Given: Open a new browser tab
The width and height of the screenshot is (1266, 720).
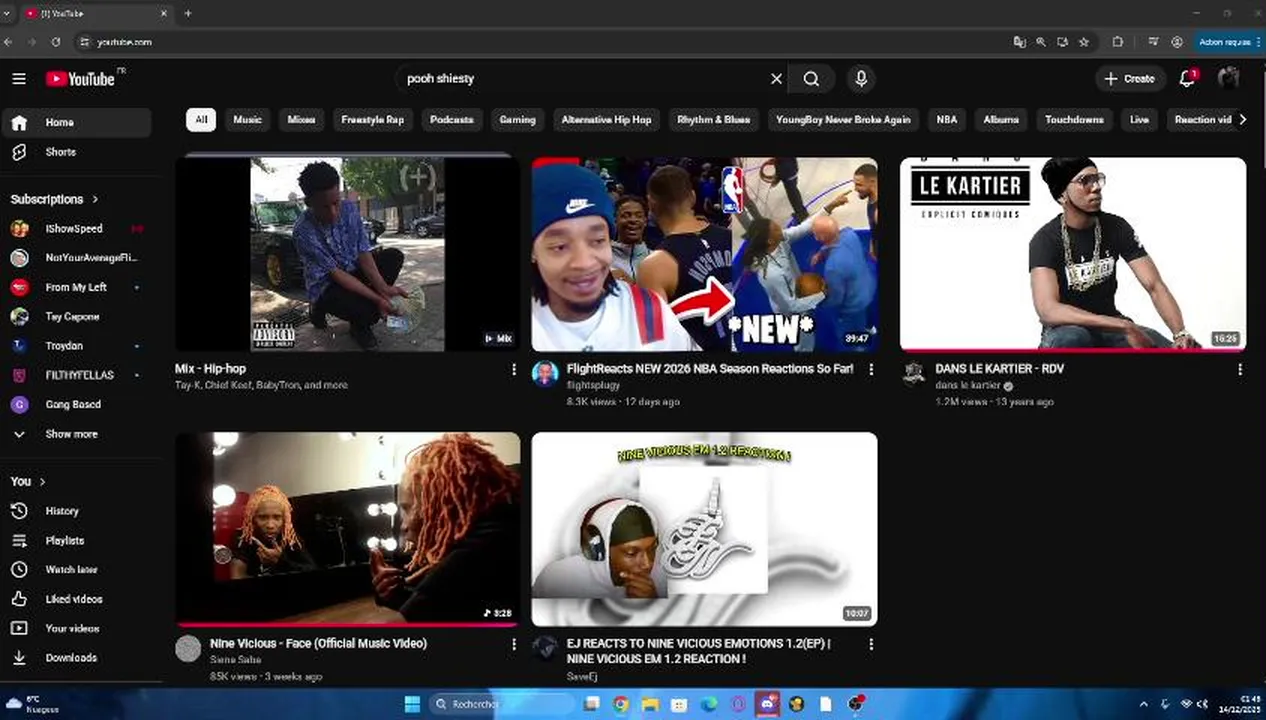Looking at the screenshot, I should (188, 13).
